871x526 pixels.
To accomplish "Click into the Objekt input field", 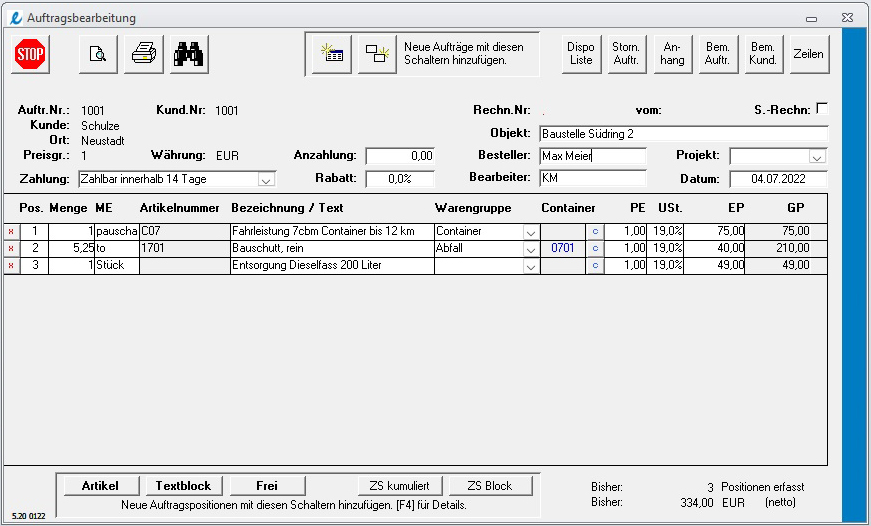I will click(684, 134).
